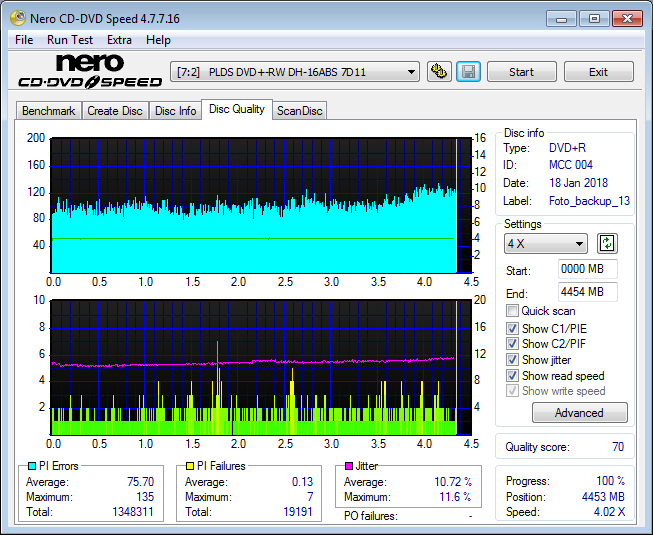This screenshot has height=535, width=653.
Task: Enable the Quick scan checkbox
Action: [512, 311]
